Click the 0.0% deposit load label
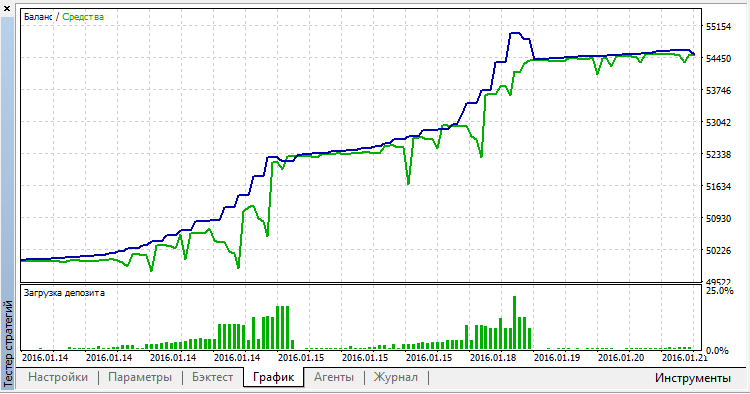 pyautogui.click(x=717, y=351)
